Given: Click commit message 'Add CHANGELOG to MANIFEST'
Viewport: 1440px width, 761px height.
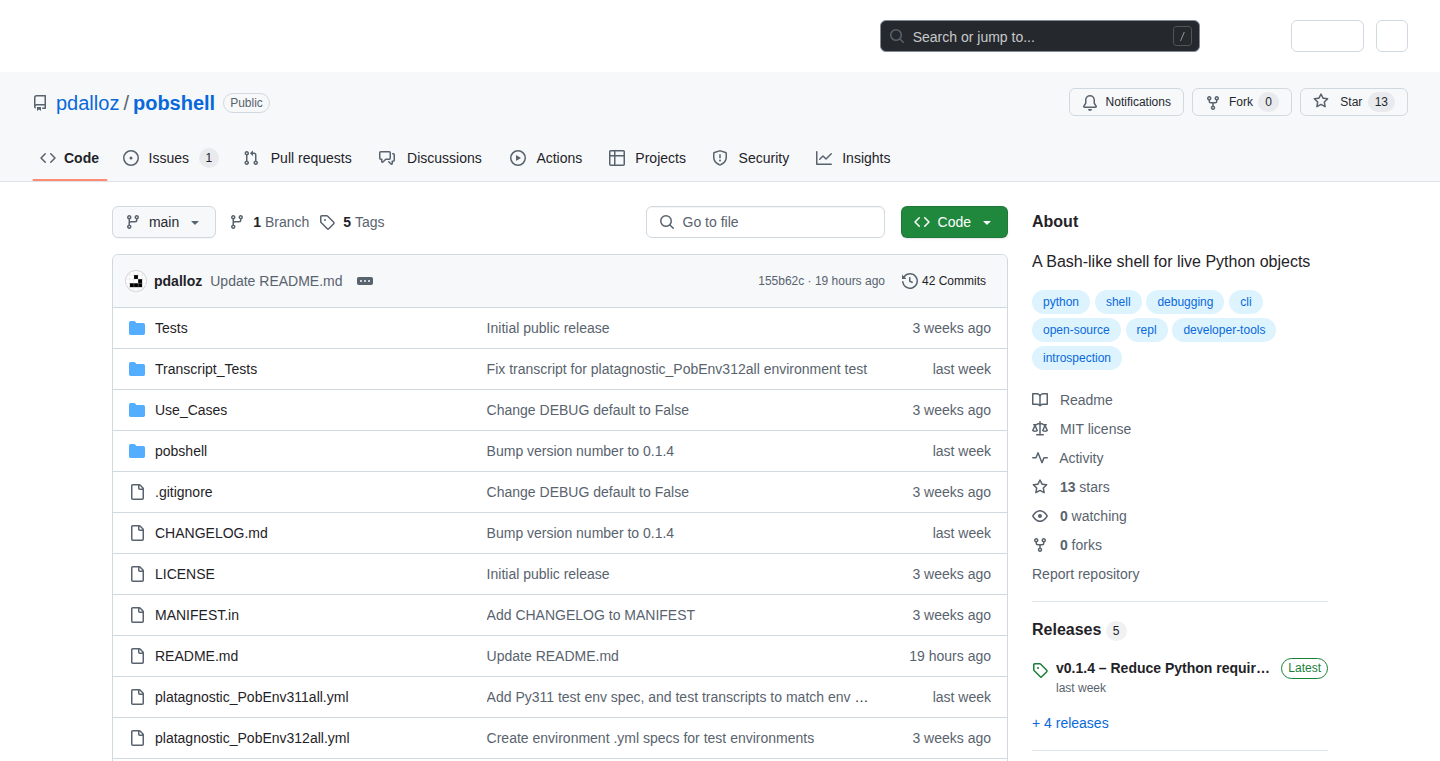Looking at the screenshot, I should coord(590,615).
